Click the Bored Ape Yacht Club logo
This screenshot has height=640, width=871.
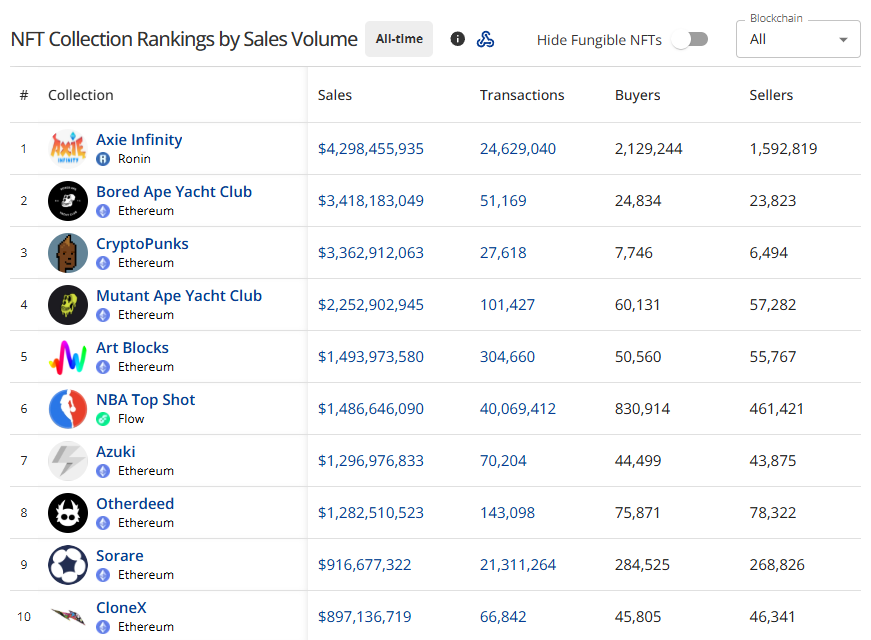68,201
